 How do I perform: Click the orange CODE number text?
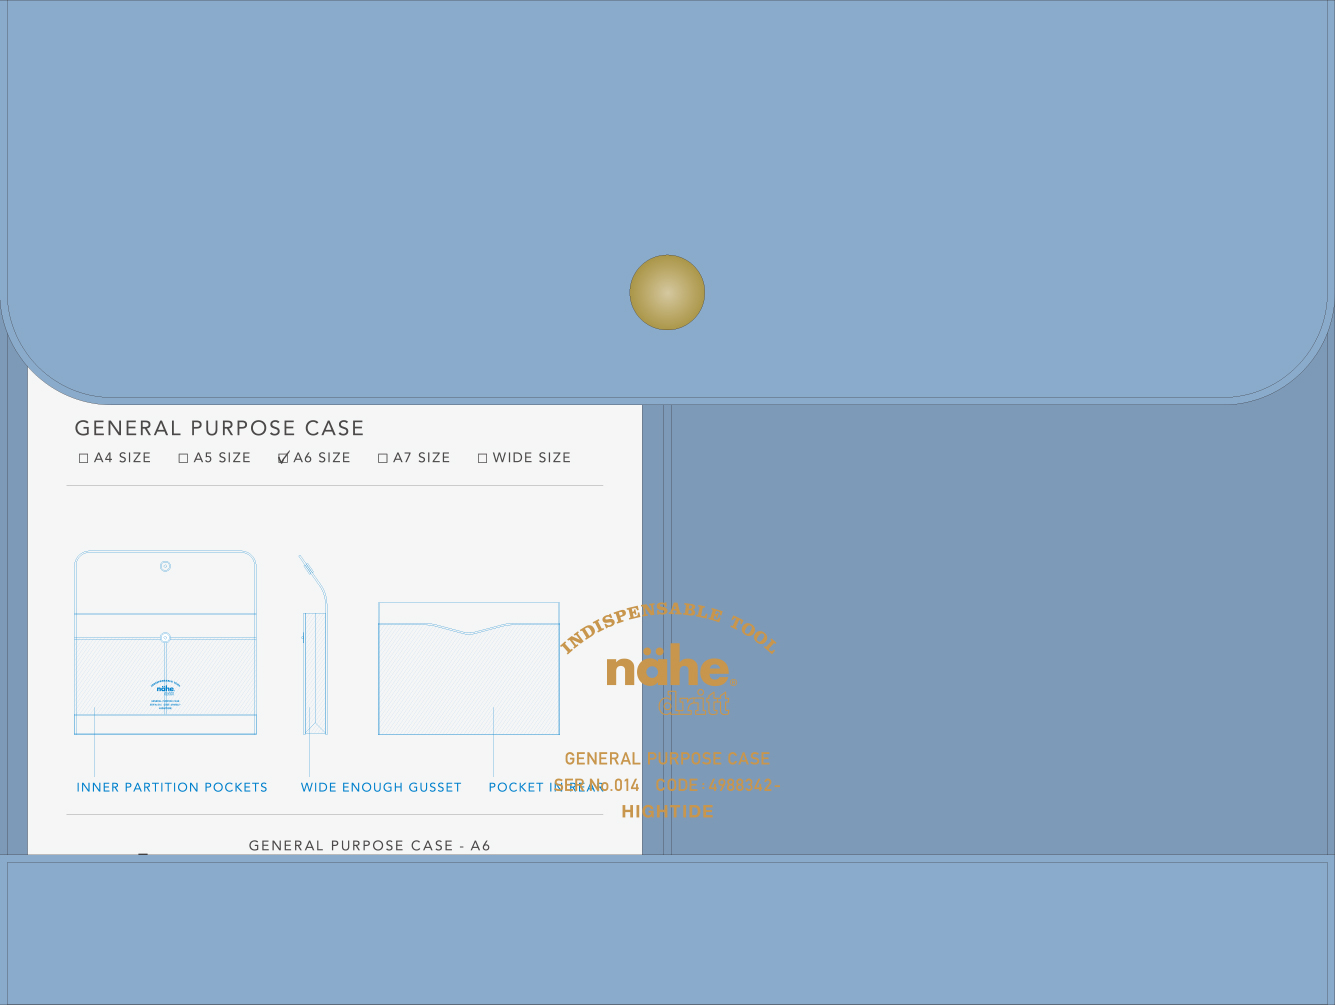coord(717,785)
